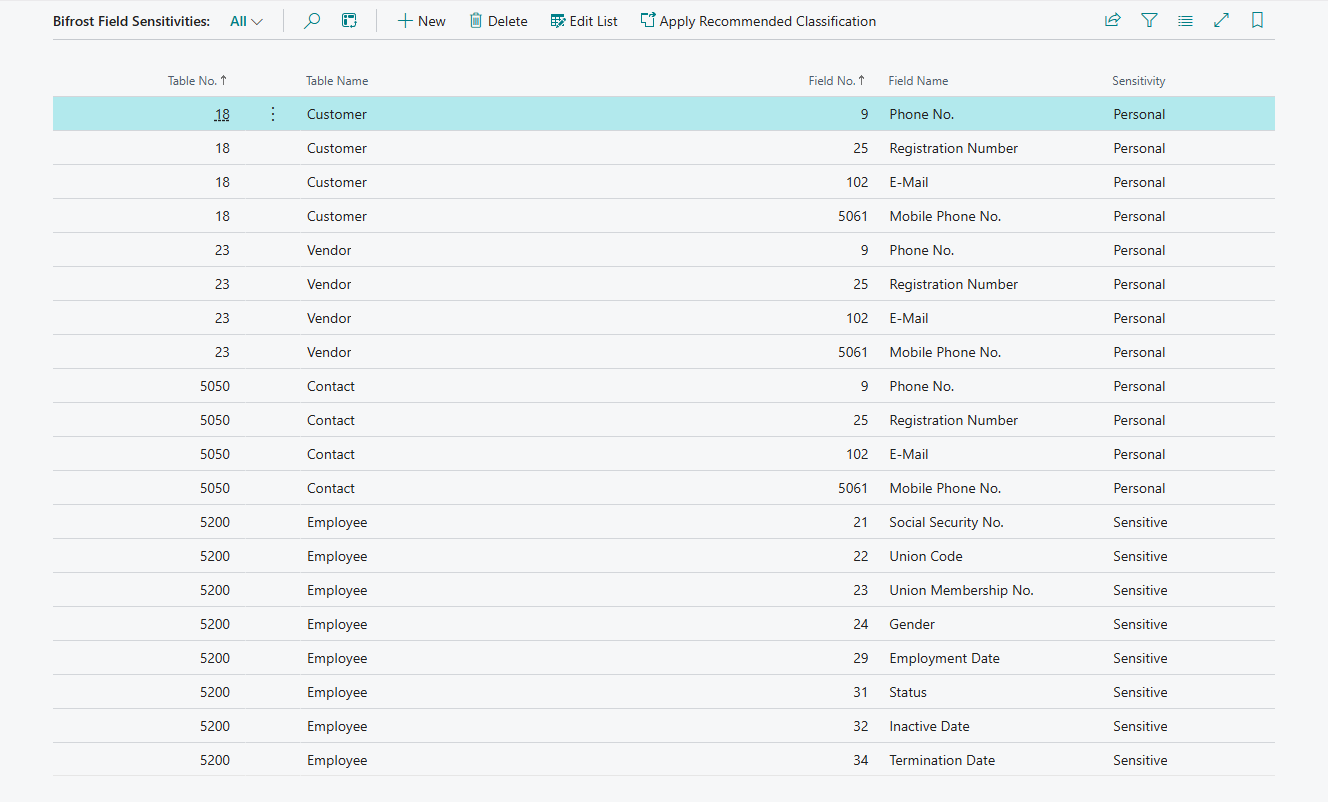Select the Status field name cell
This screenshot has width=1328, height=802.
tap(908, 692)
